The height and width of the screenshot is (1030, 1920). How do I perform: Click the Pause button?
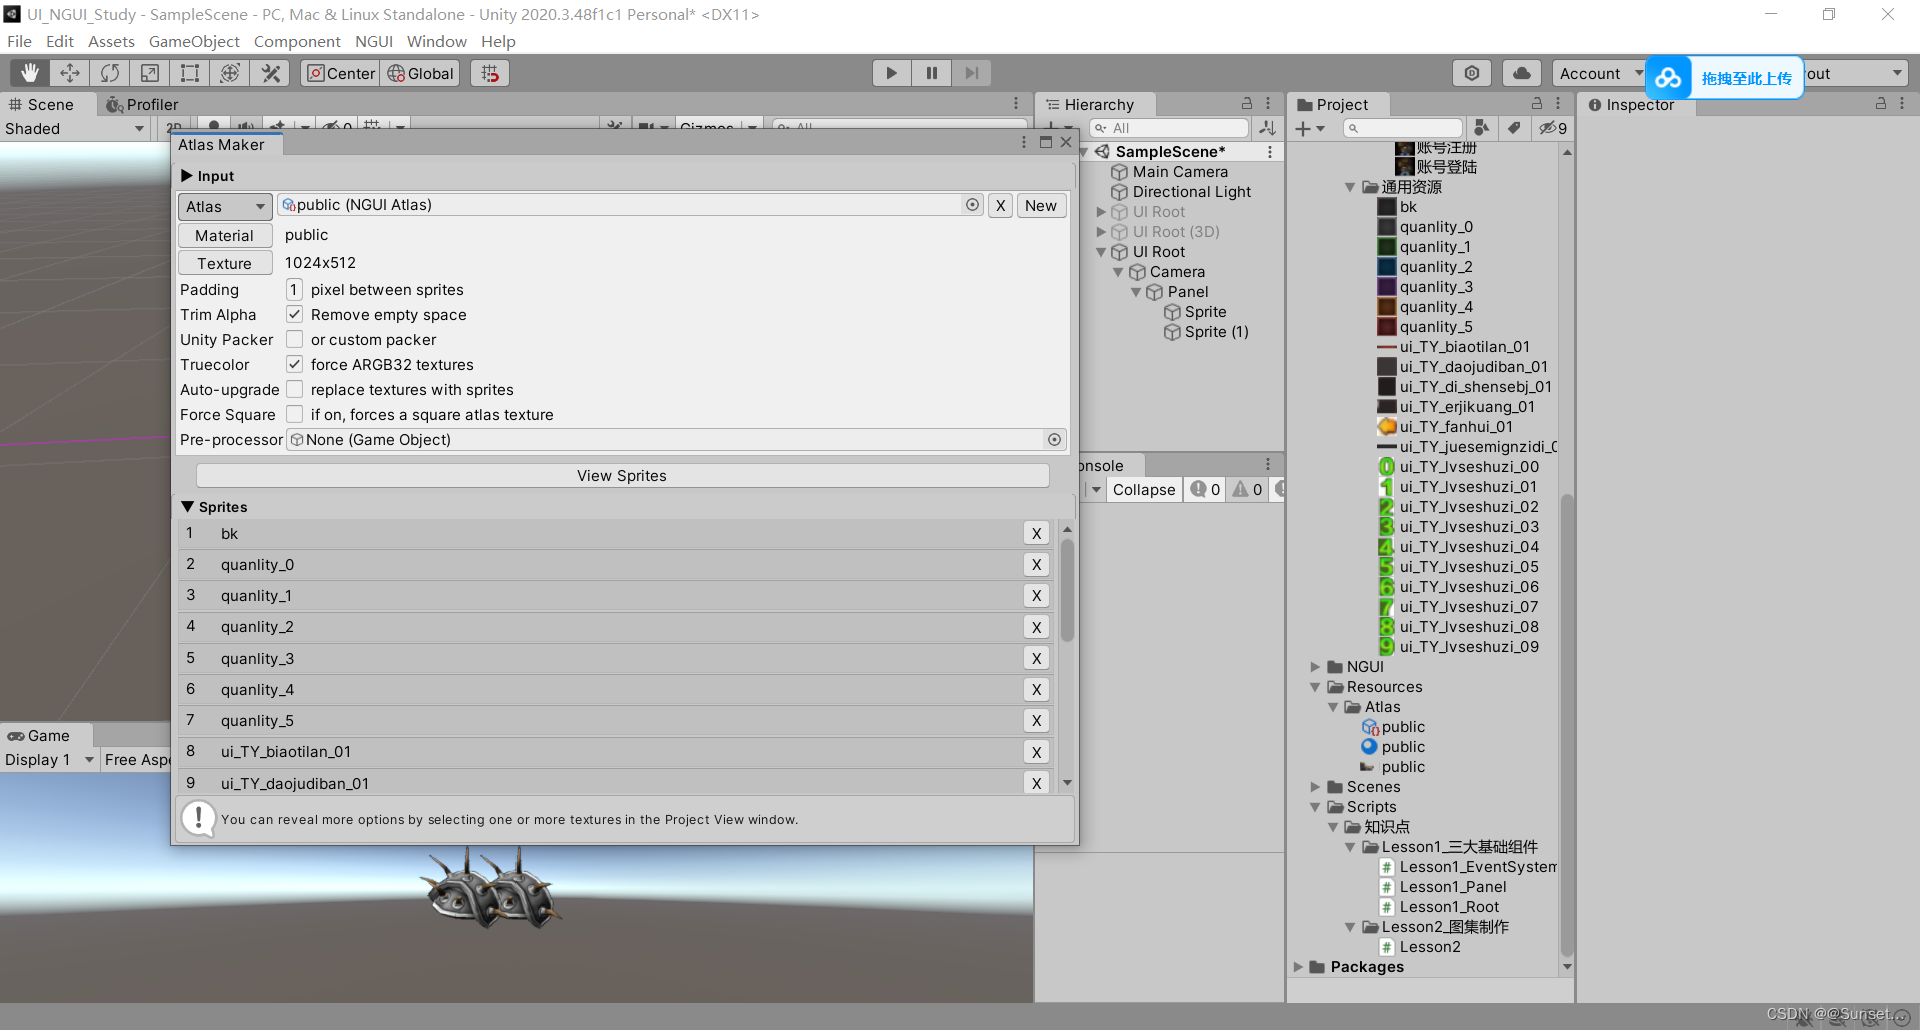point(931,73)
